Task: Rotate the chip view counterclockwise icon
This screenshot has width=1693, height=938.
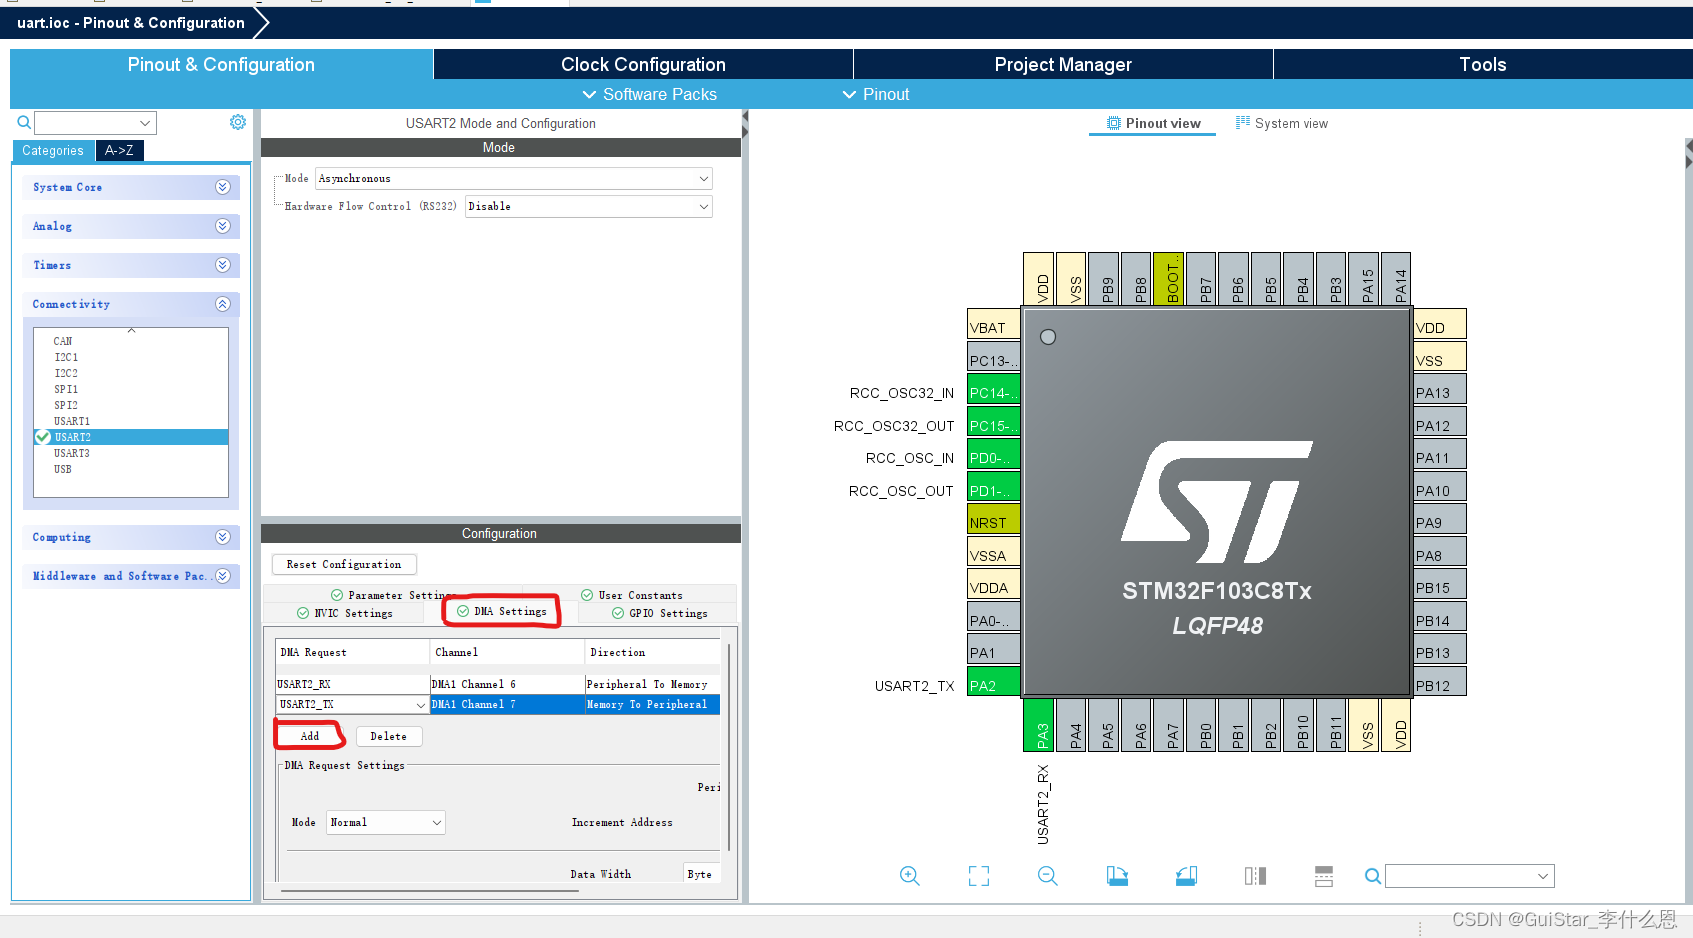Action: [1186, 876]
